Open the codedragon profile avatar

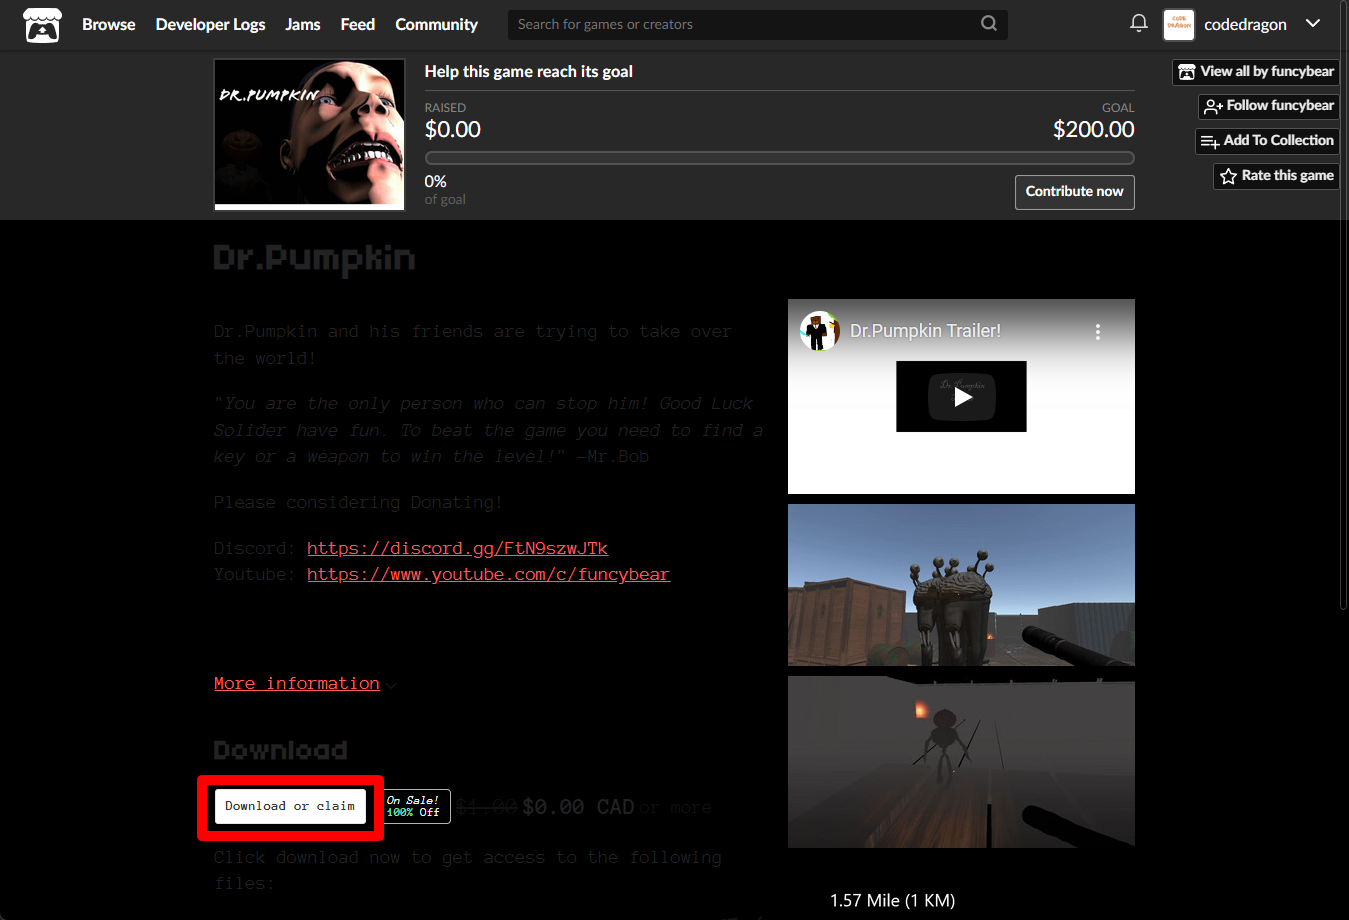[1179, 25]
